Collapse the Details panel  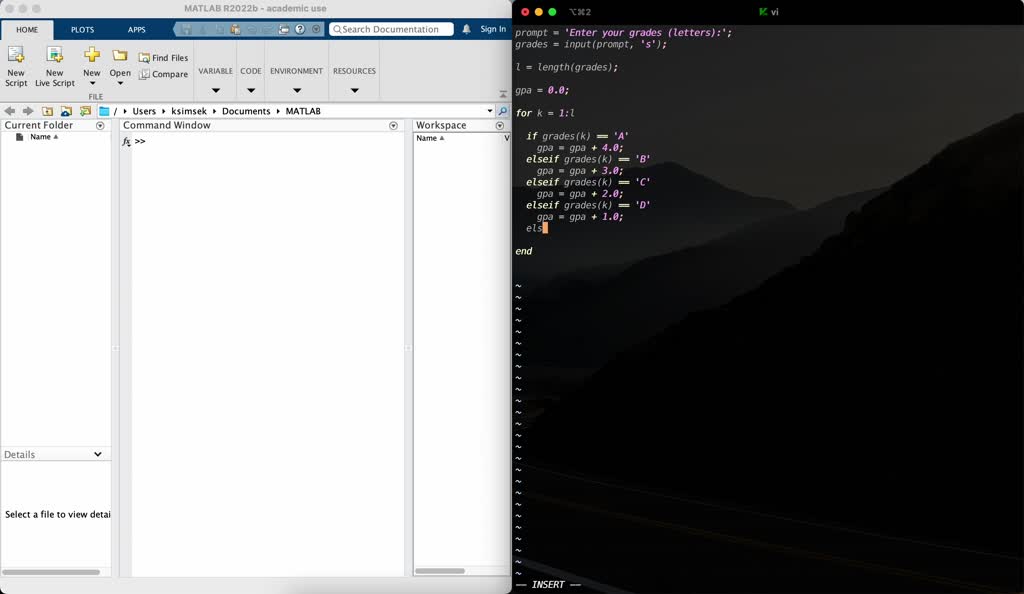pyautogui.click(x=98, y=454)
